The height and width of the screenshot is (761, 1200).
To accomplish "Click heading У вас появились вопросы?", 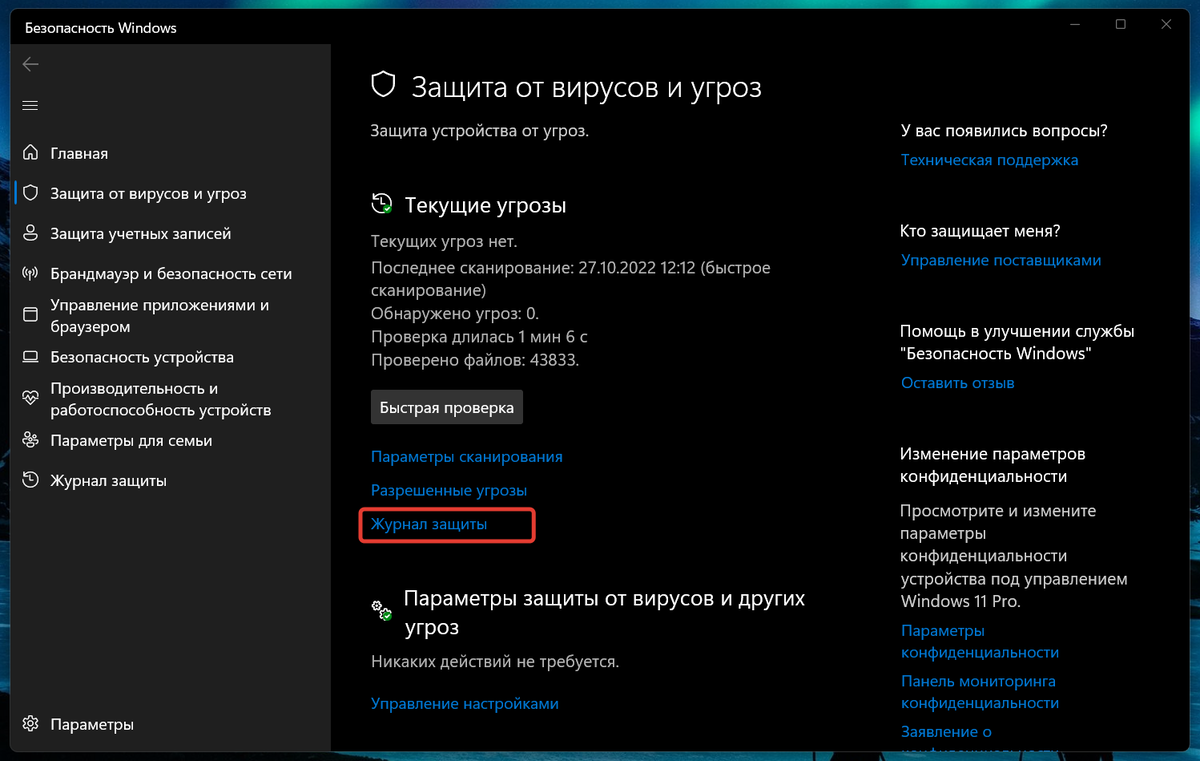I will [1004, 131].
